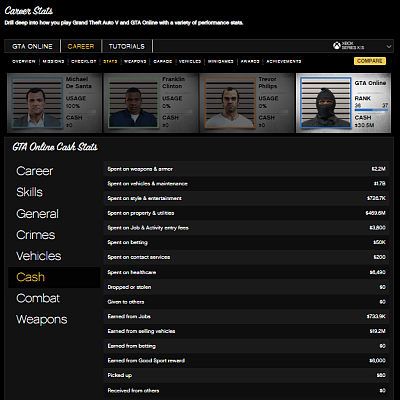Select the GTA Online masked character card
Screen dimensions: 400x400
pyautogui.click(x=343, y=103)
